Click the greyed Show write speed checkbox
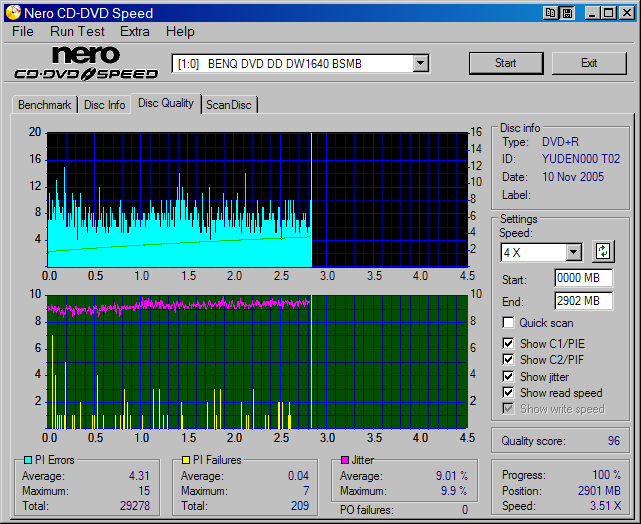This screenshot has height=524, width=641. pos(508,409)
